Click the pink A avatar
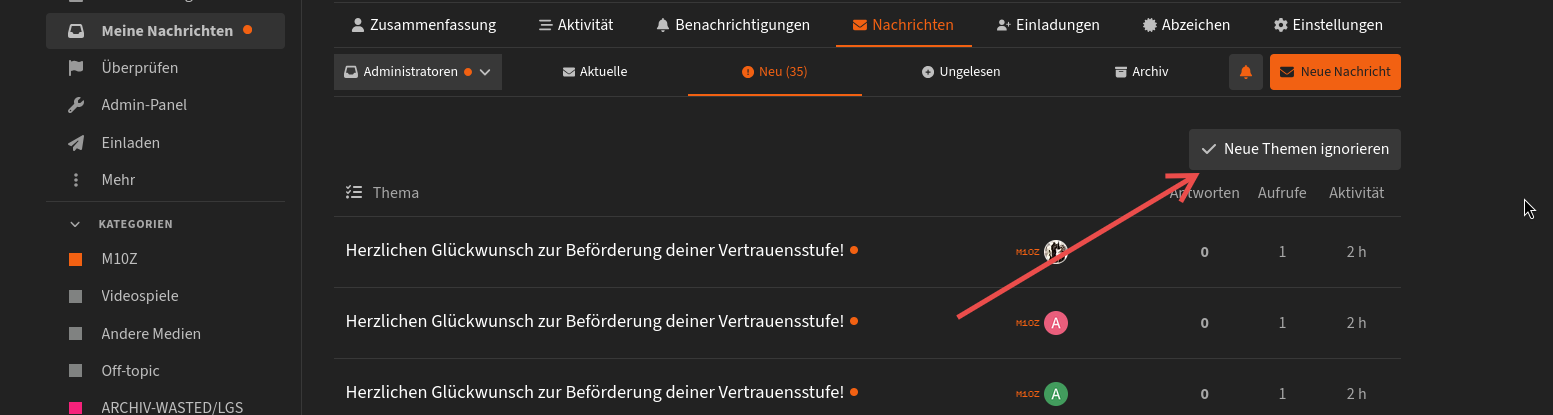The width and height of the screenshot is (1553, 415). pyautogui.click(x=1056, y=323)
